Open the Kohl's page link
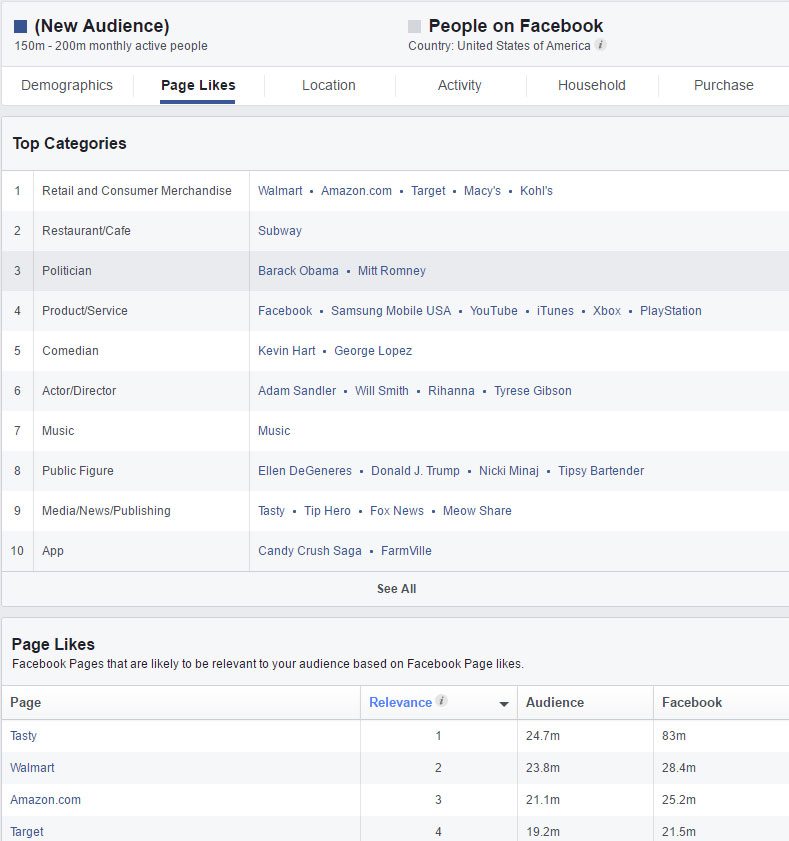Screen dimensions: 789x841 [x=536, y=191]
